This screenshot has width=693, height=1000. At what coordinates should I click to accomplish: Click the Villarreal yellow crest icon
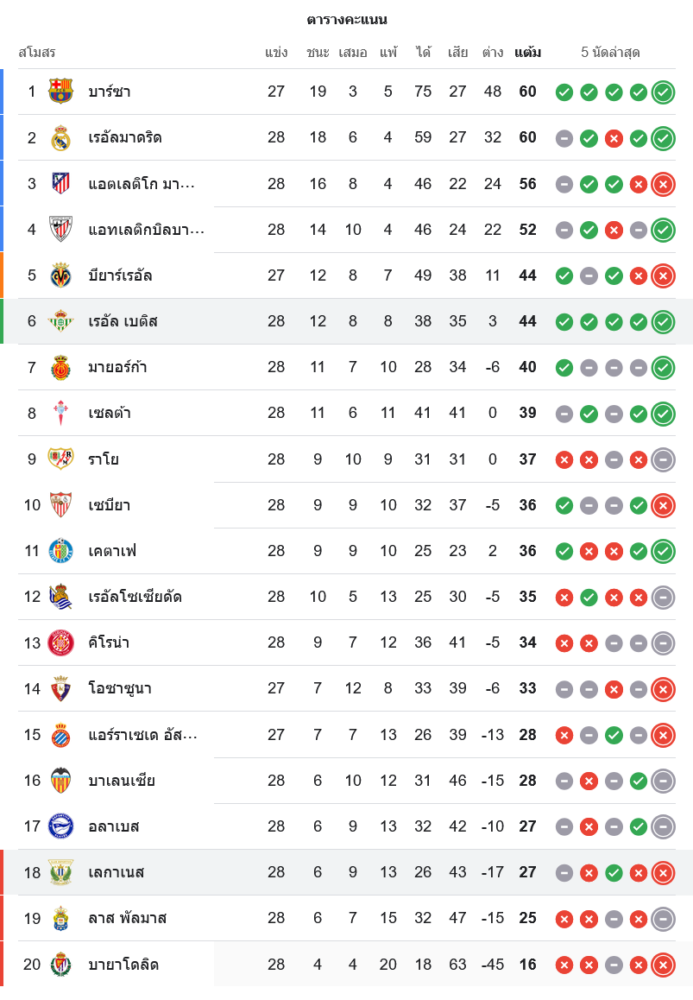[61, 275]
